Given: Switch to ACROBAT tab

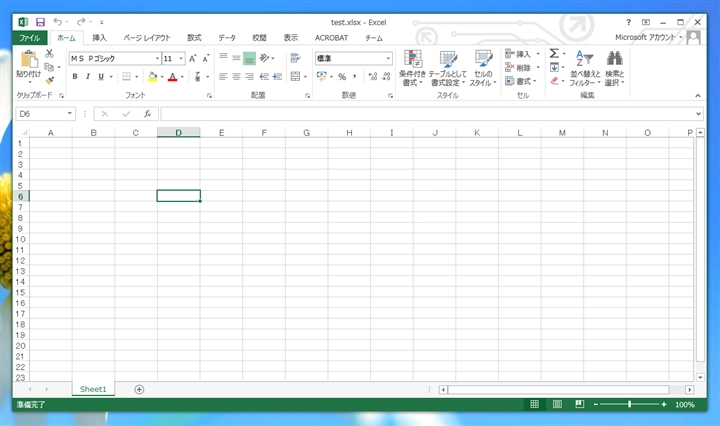Looking at the screenshot, I should 332,38.
